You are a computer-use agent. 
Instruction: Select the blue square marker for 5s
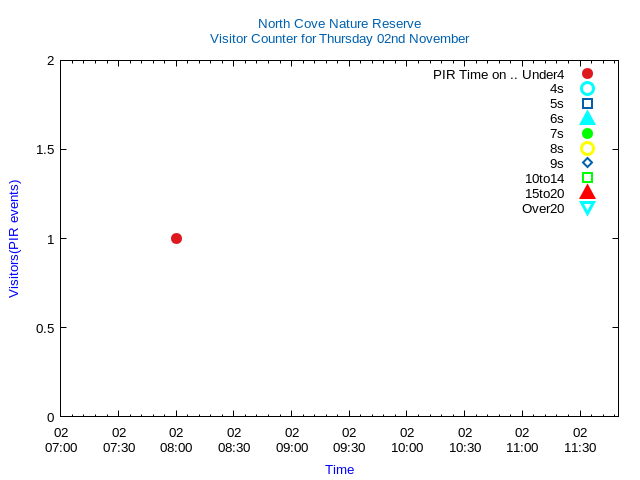tap(587, 104)
